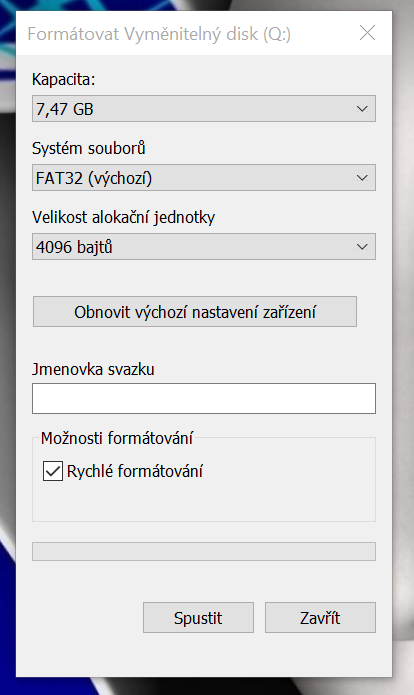The image size is (414, 695).
Task: Click the Velikost alokační jednotky label
Action: (x=124, y=217)
